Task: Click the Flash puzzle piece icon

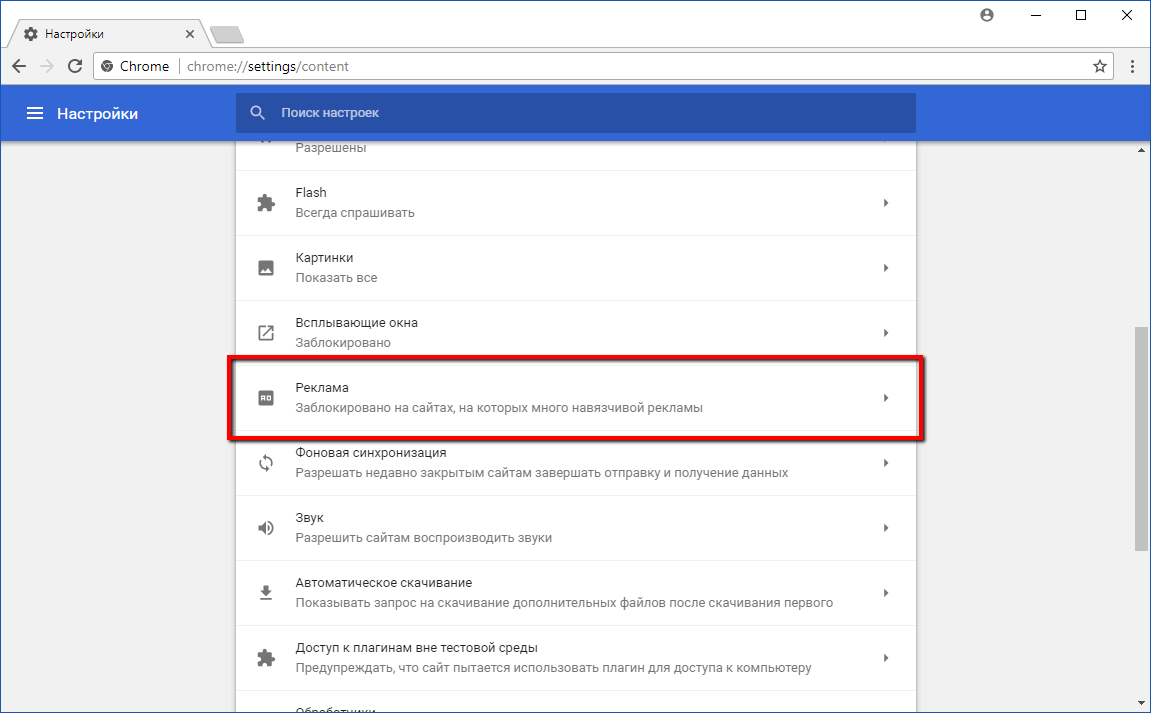Action: point(266,203)
